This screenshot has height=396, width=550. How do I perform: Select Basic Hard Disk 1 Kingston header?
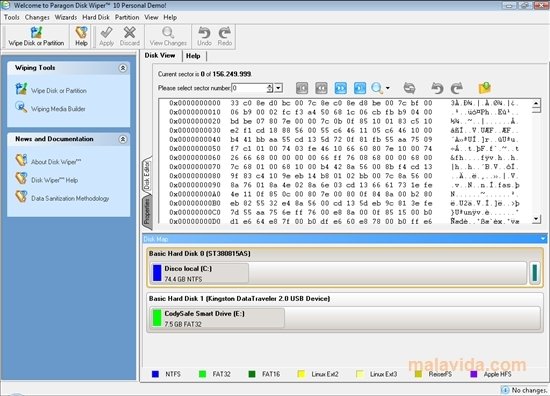click(x=239, y=298)
